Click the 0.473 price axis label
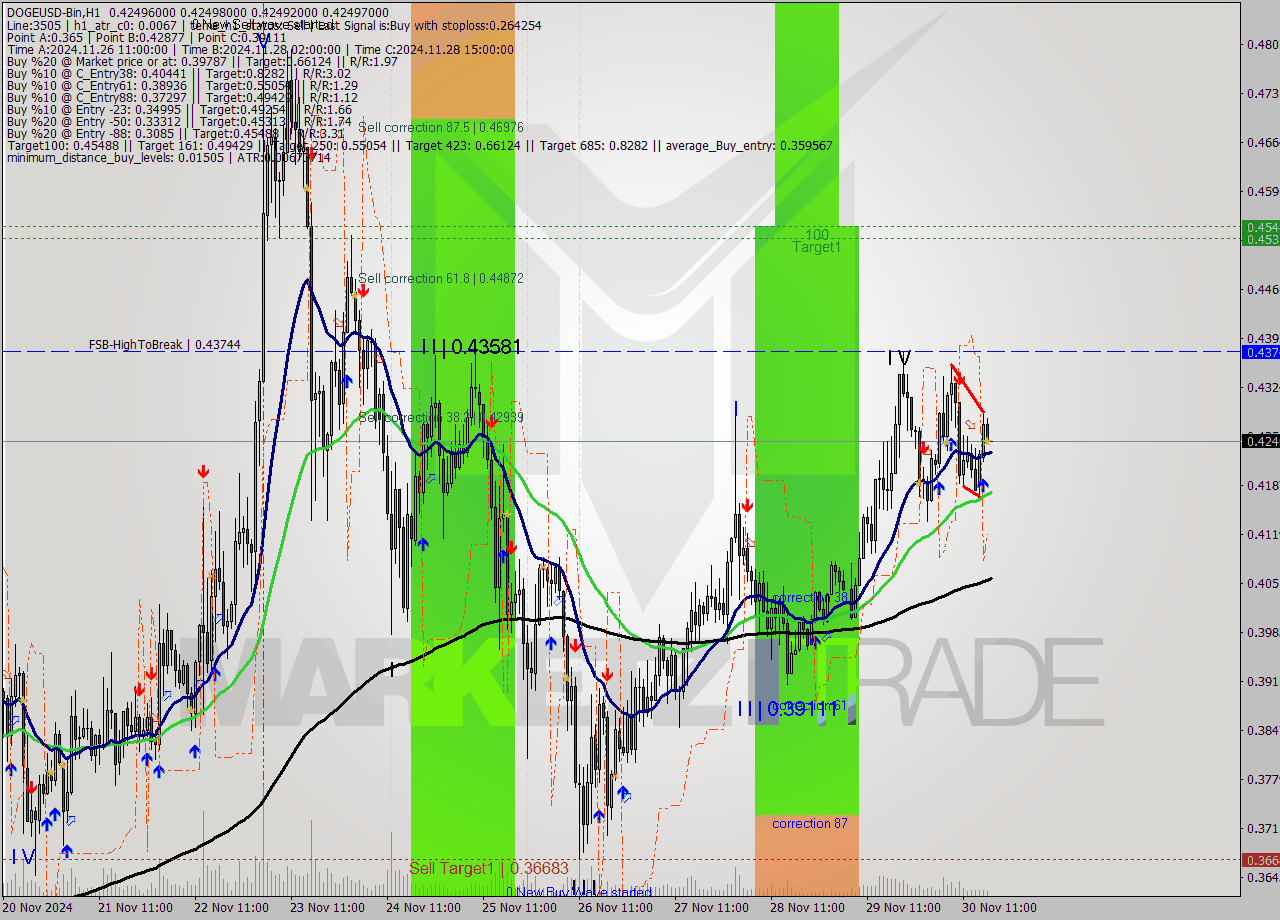 coord(1262,93)
